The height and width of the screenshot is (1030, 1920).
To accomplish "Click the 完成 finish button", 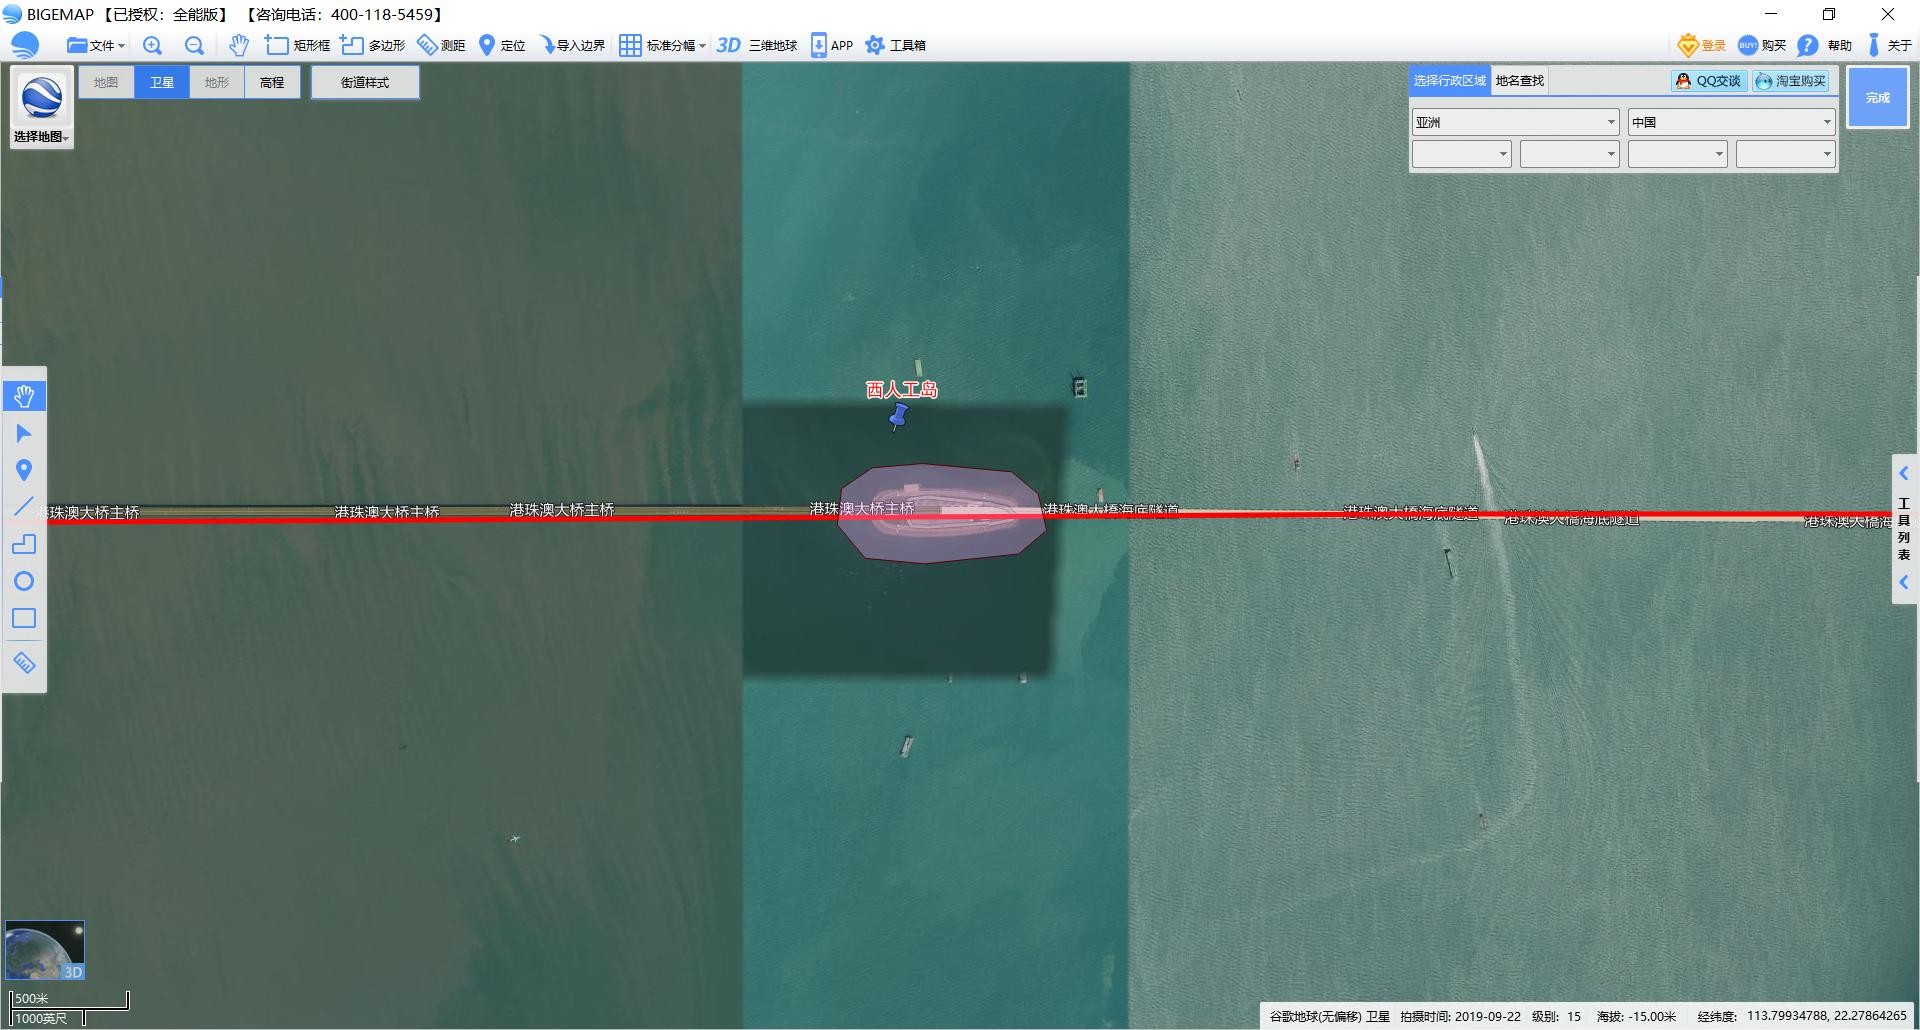I will pos(1877,97).
